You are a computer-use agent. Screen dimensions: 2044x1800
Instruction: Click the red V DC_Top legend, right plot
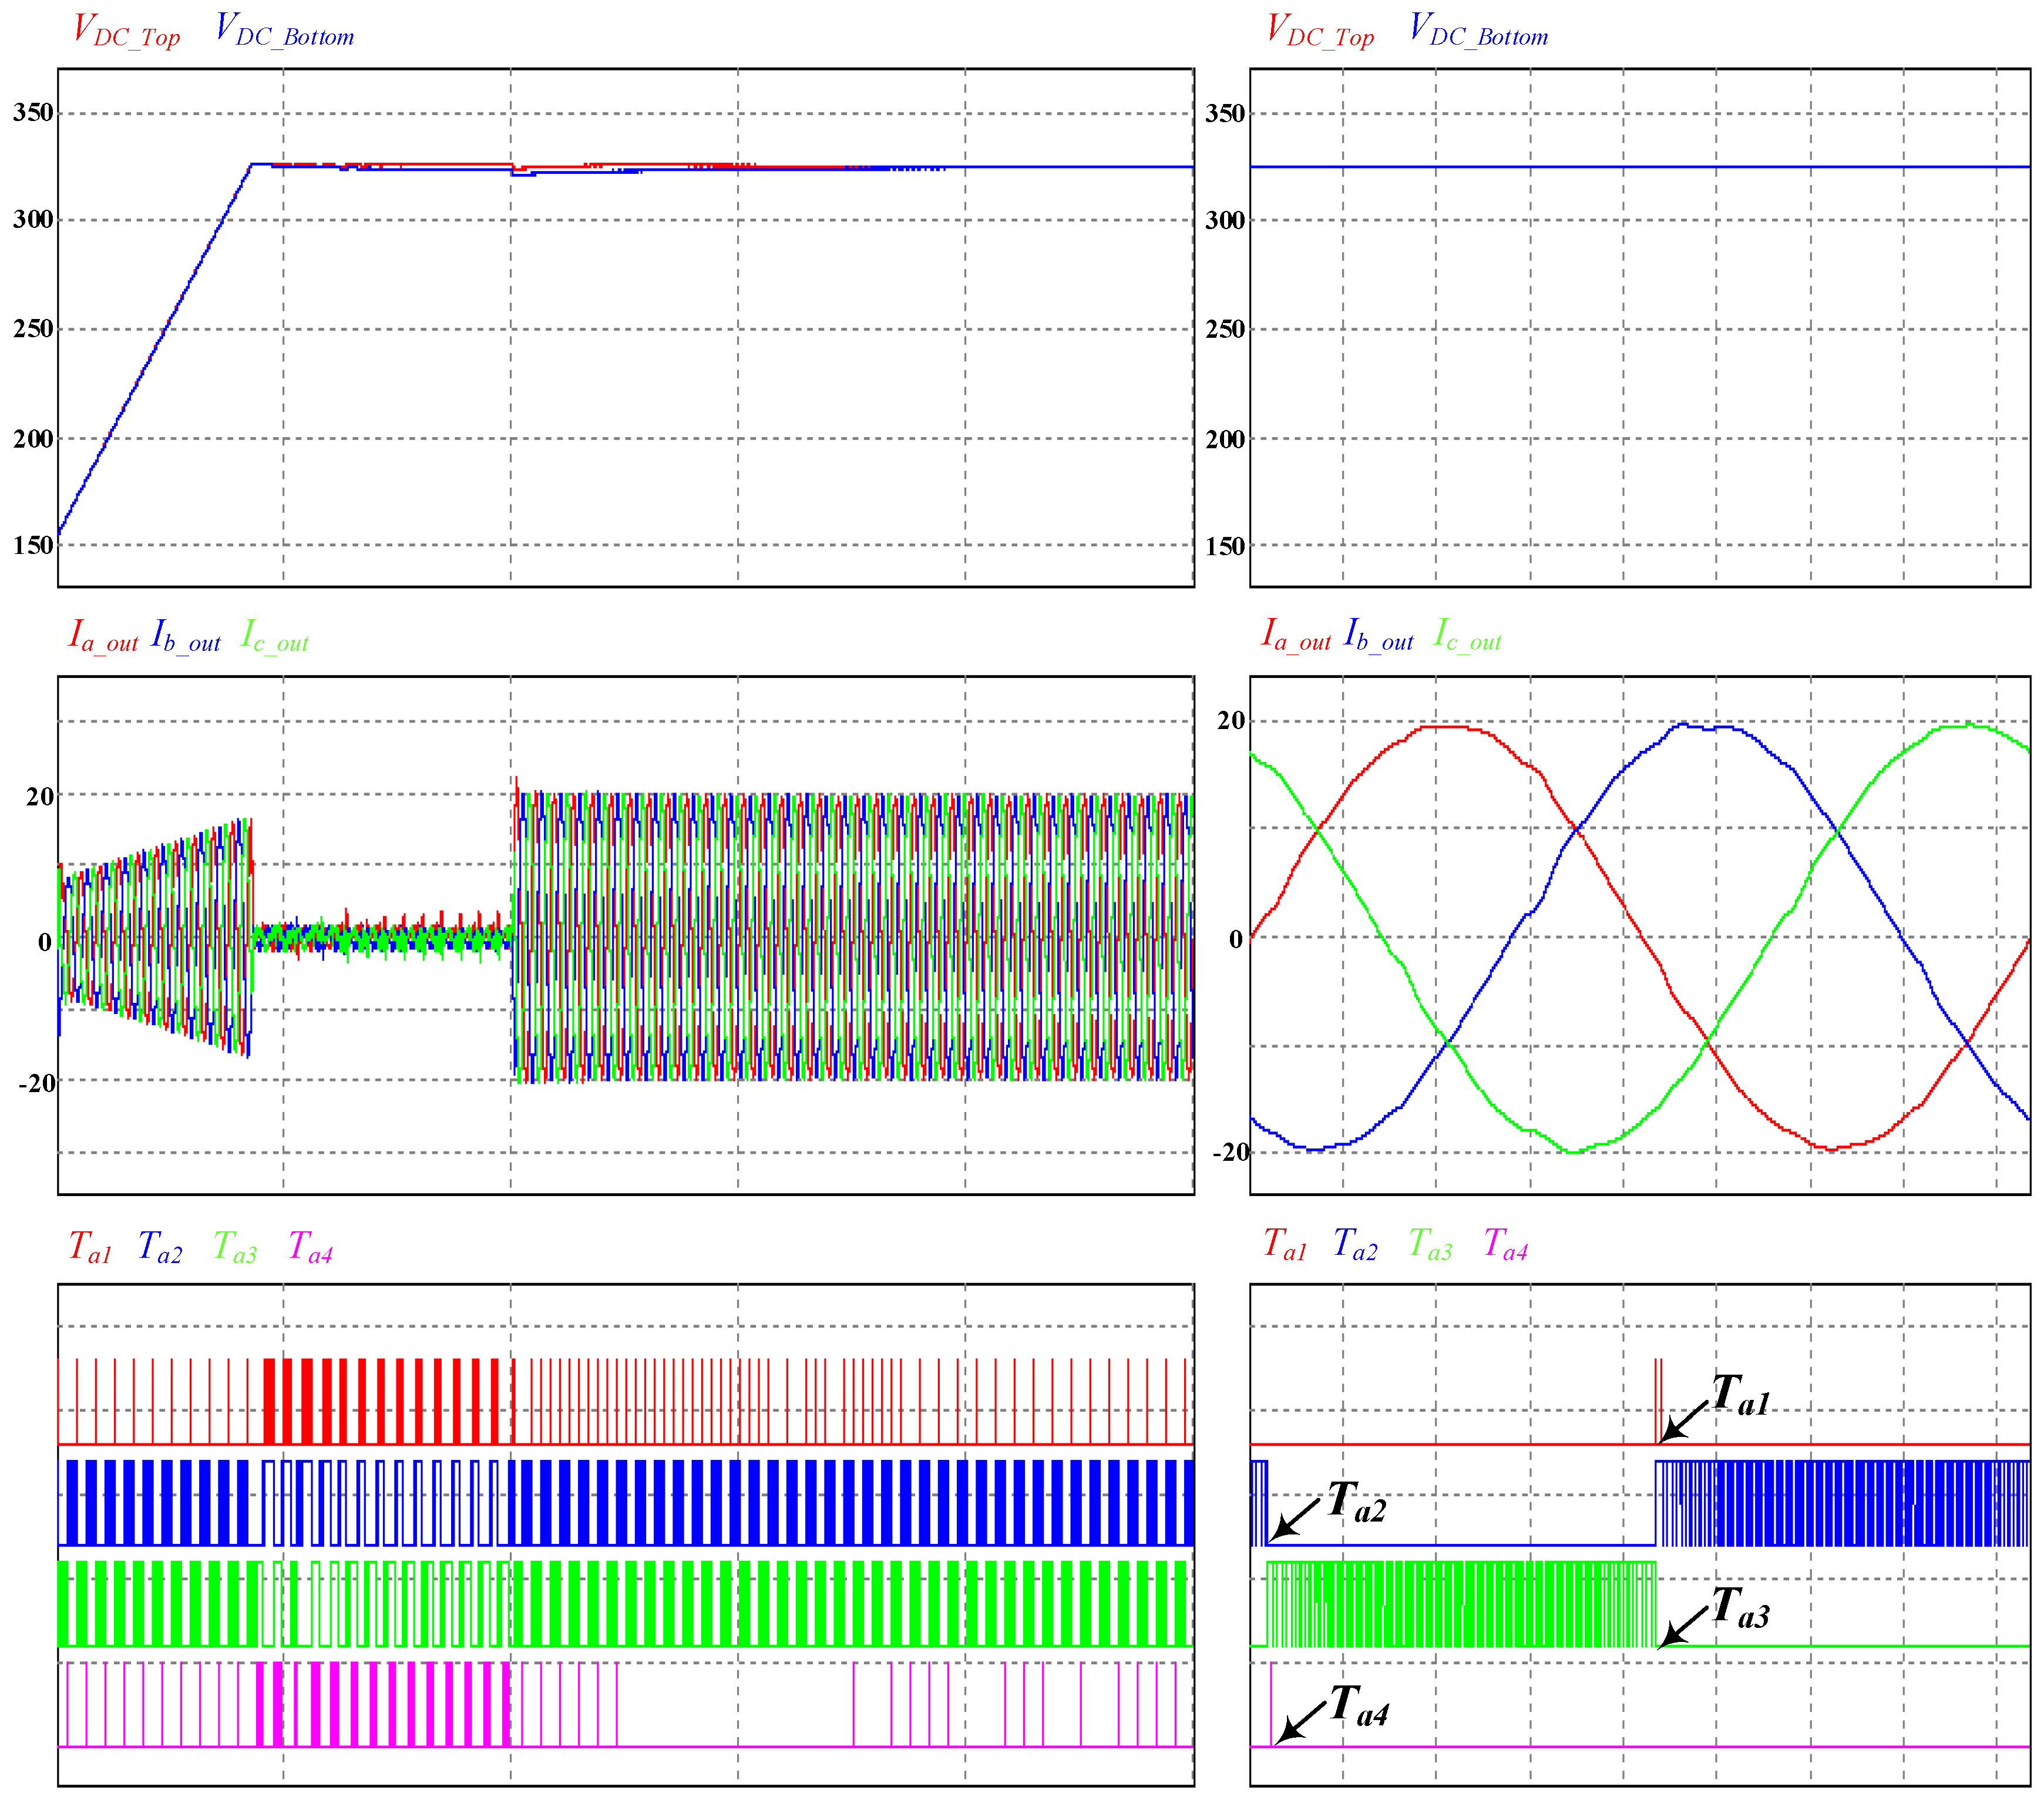(x=1320, y=31)
